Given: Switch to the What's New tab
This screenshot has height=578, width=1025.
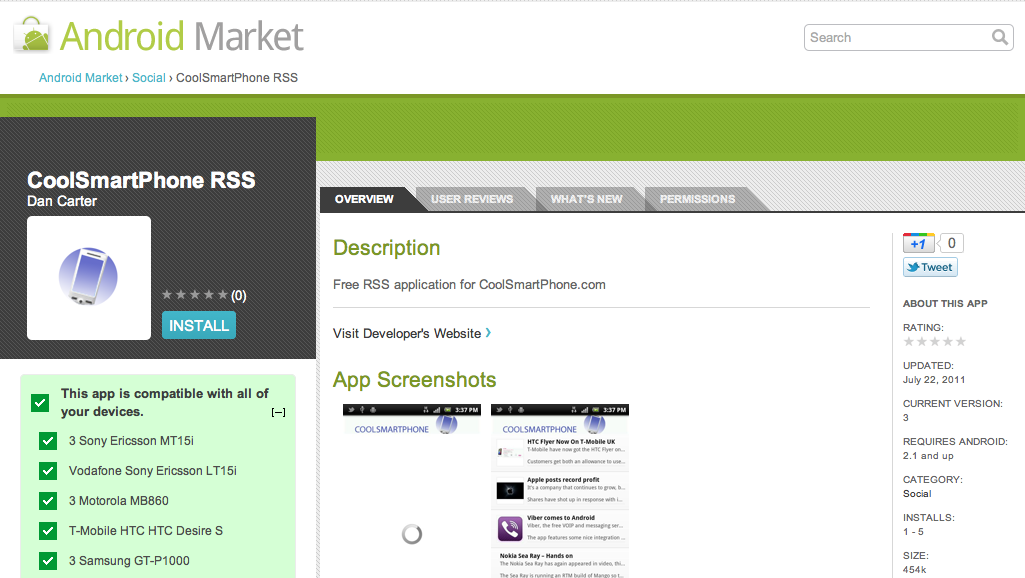Looking at the screenshot, I should tap(586, 199).
